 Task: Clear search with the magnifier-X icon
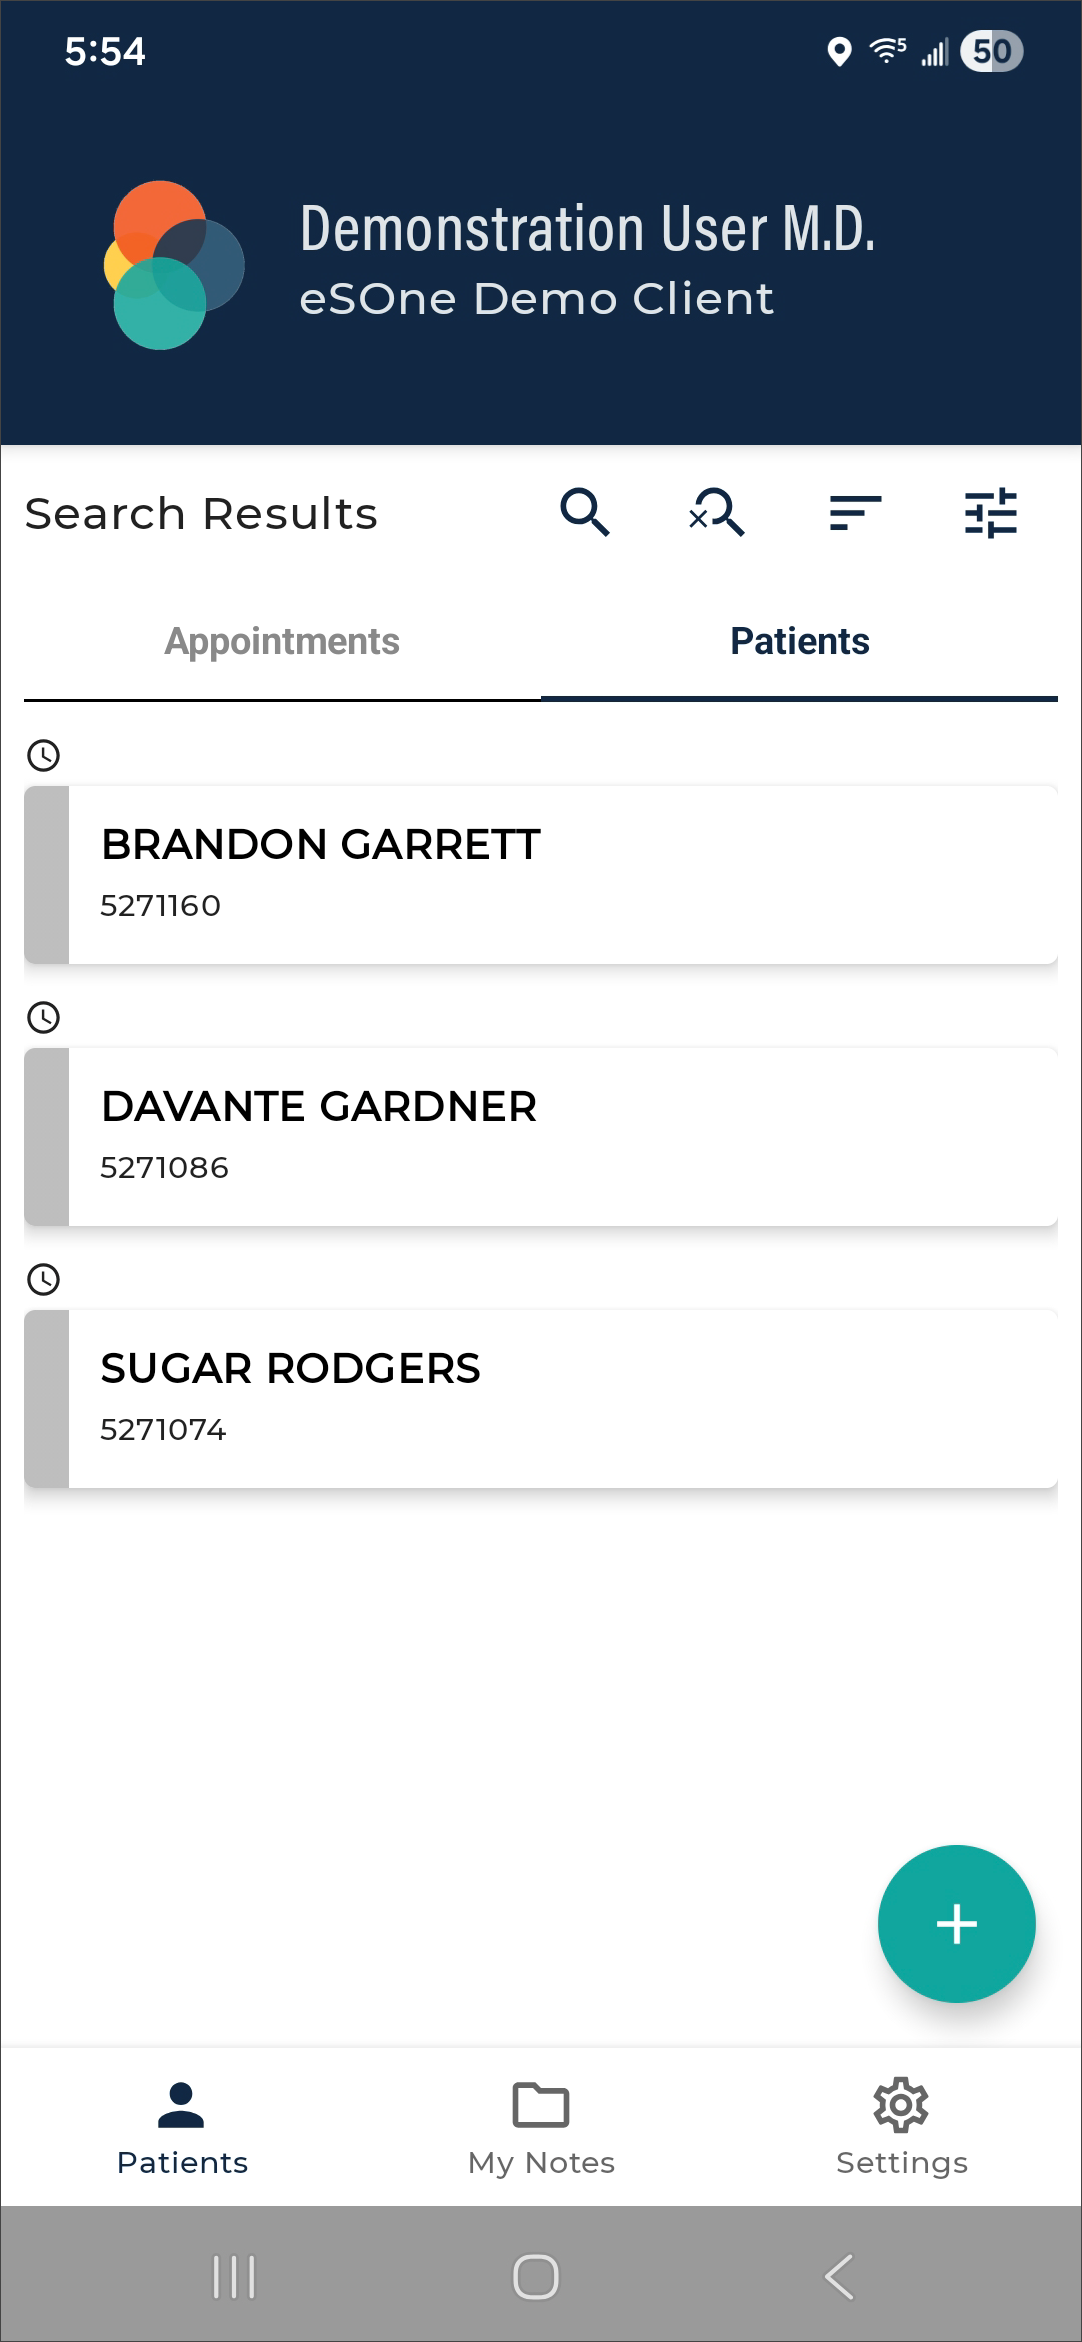(x=717, y=513)
